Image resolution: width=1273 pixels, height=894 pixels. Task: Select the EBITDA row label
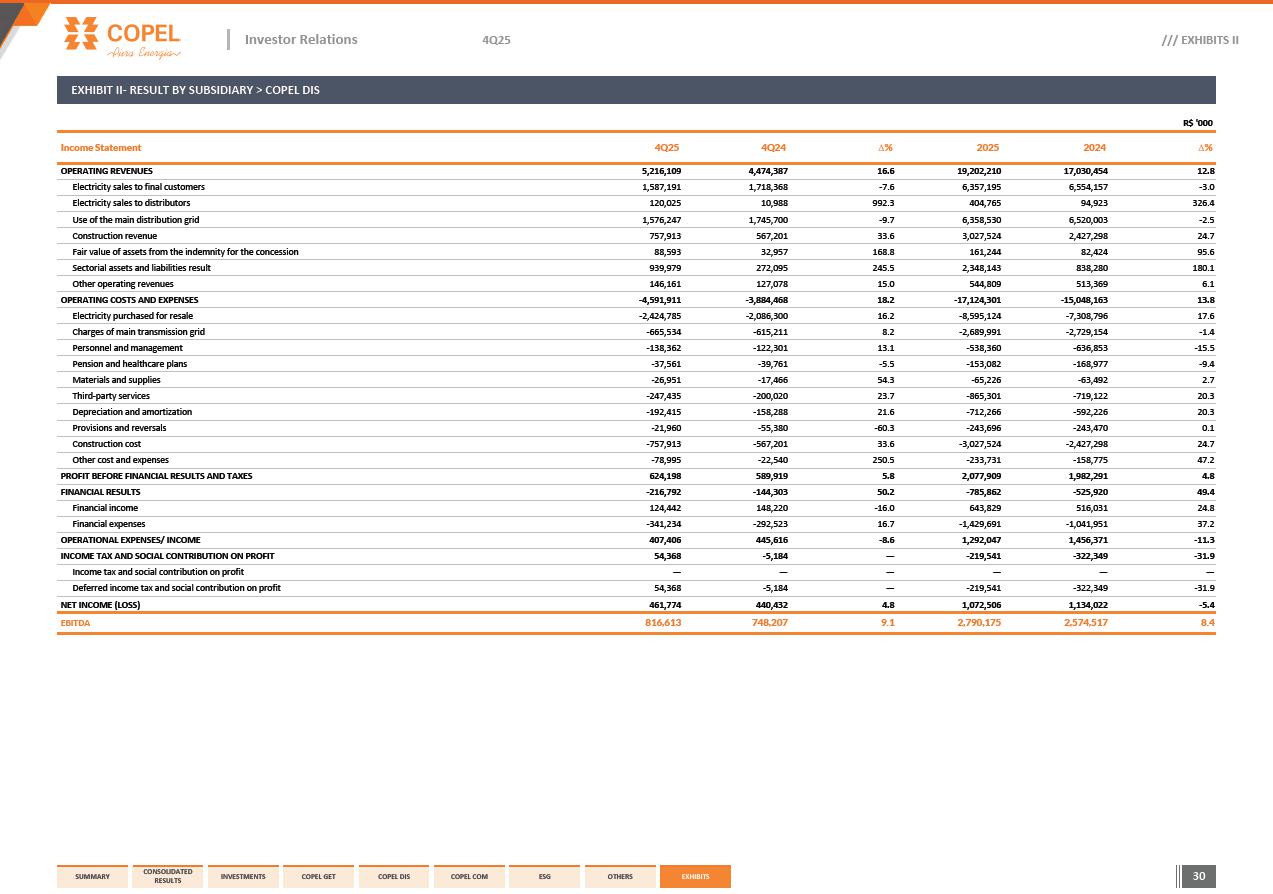pyautogui.click(x=75, y=623)
